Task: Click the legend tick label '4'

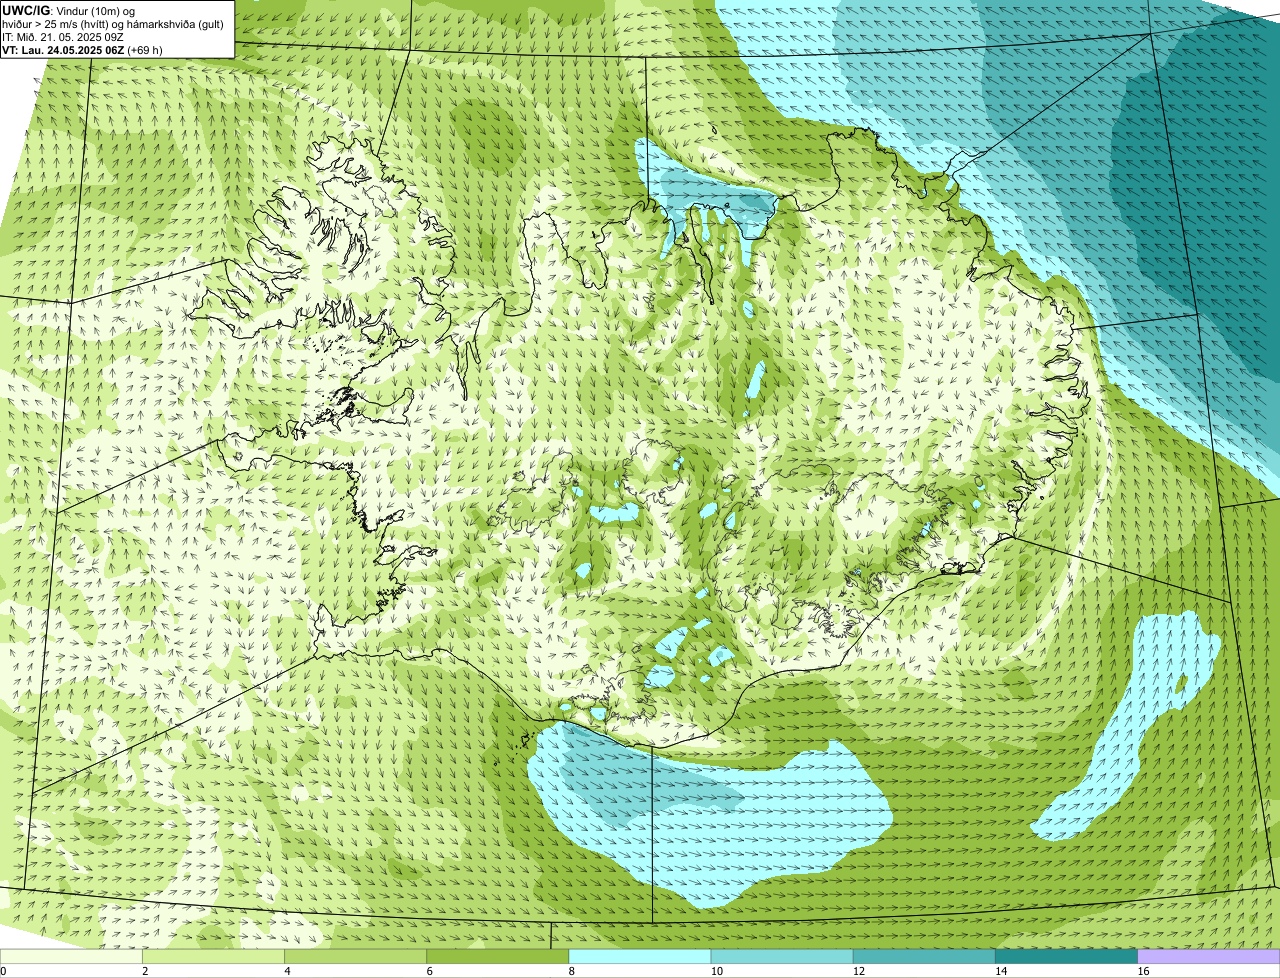Action: coord(287,971)
